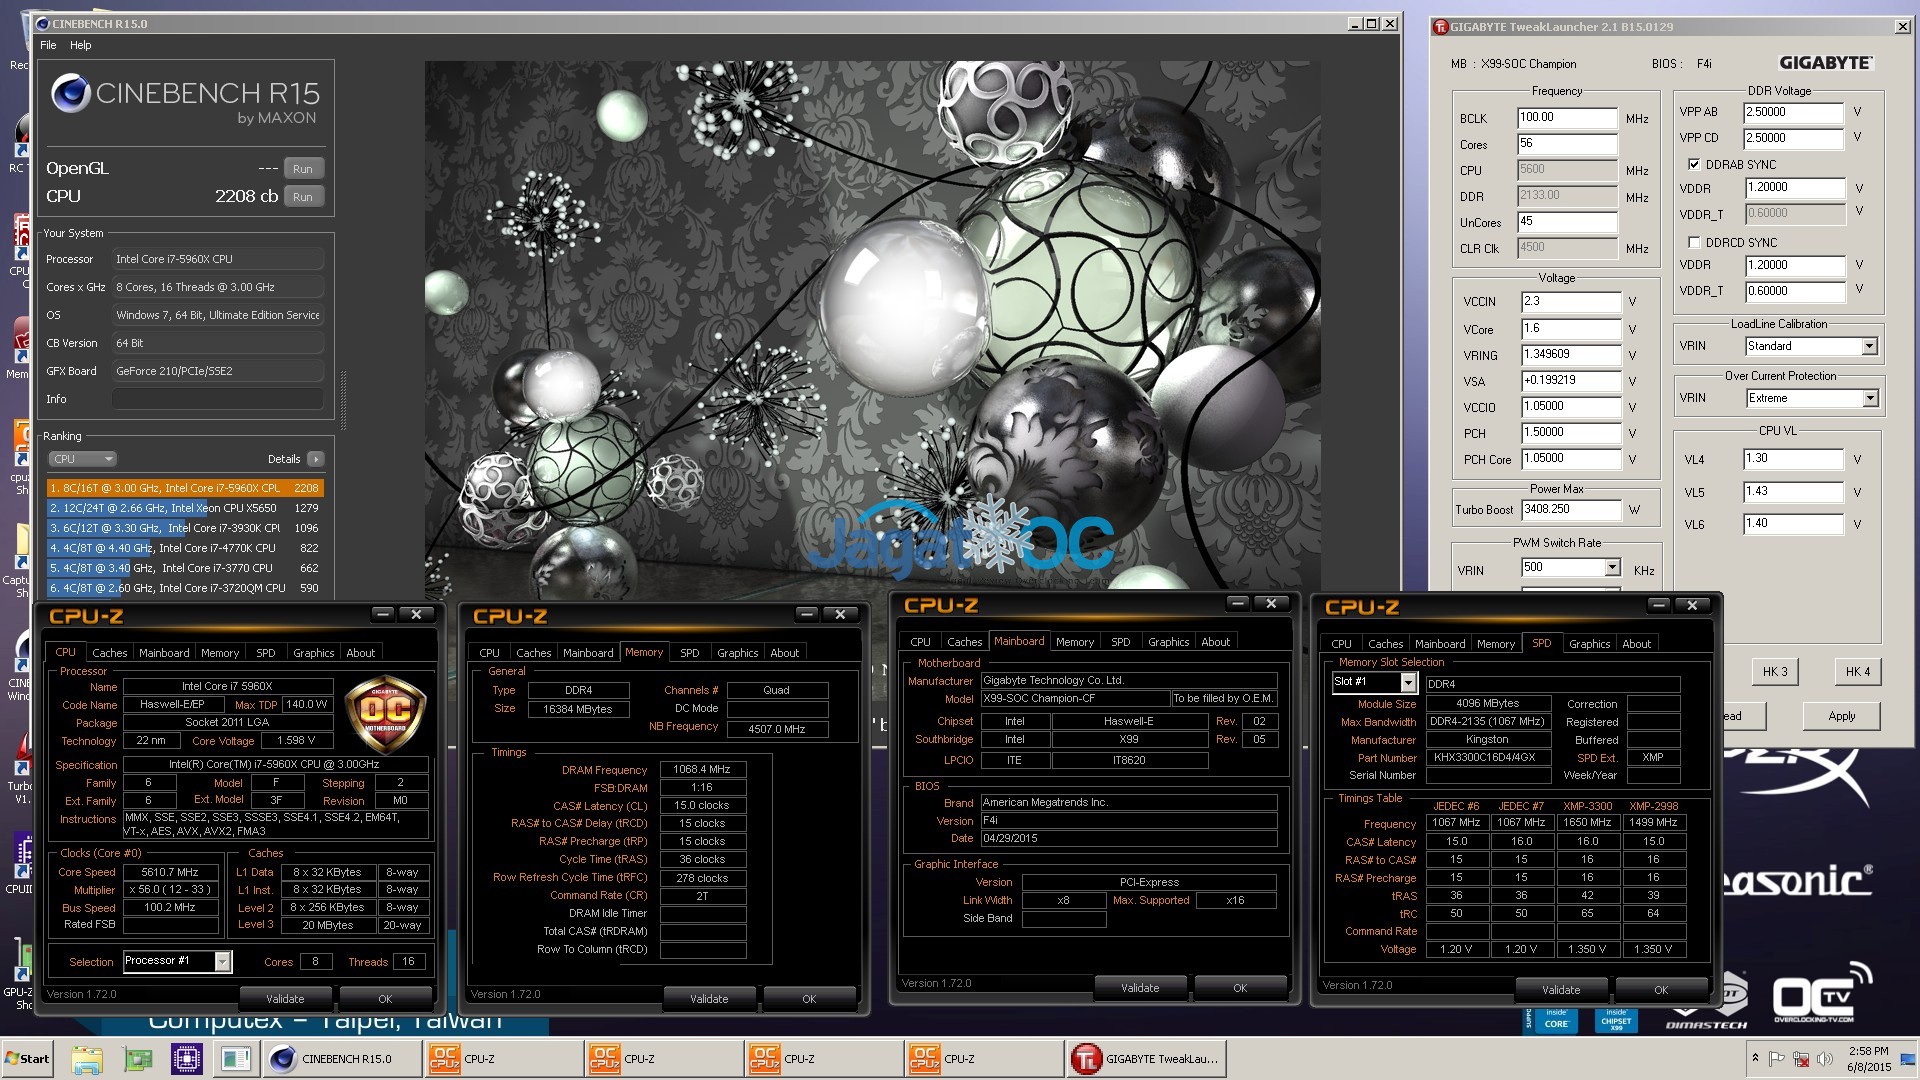
Task: Click the BCLK frequency field
Action: click(1567, 118)
